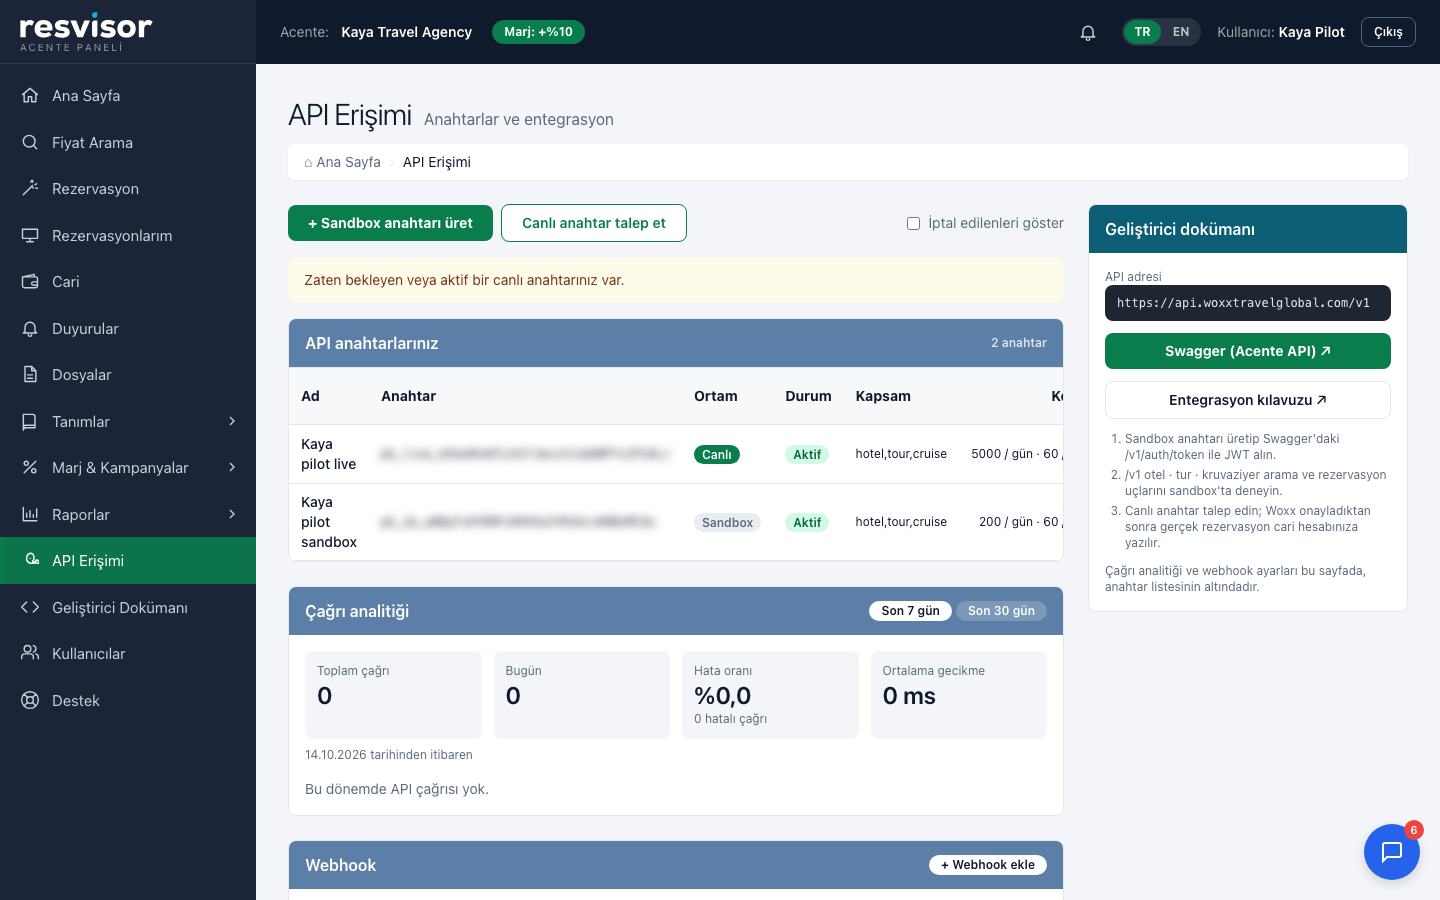Click the Raporlar chart icon

[x=30, y=514]
